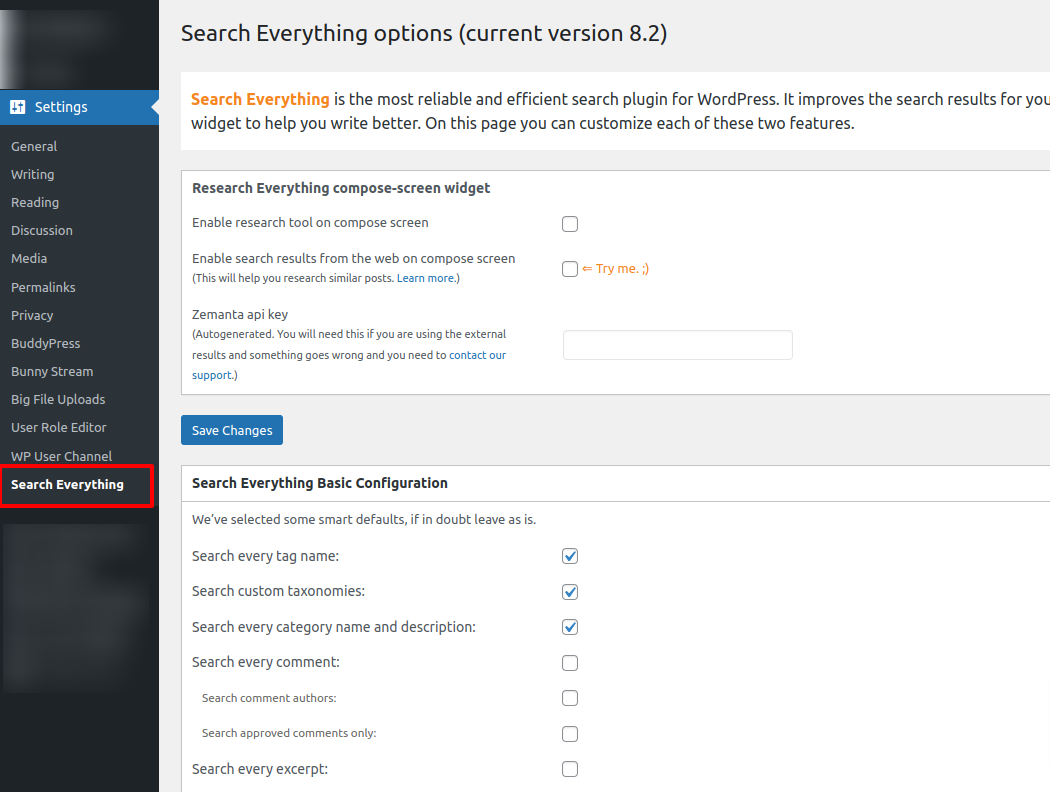
Task: Enable Search every comment checkbox
Action: click(x=570, y=663)
